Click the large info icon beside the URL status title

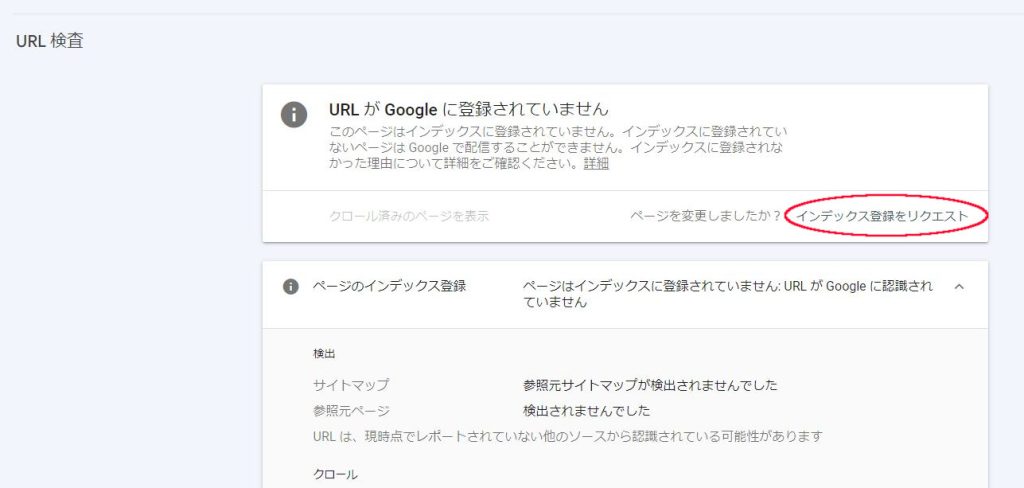tap(293, 114)
